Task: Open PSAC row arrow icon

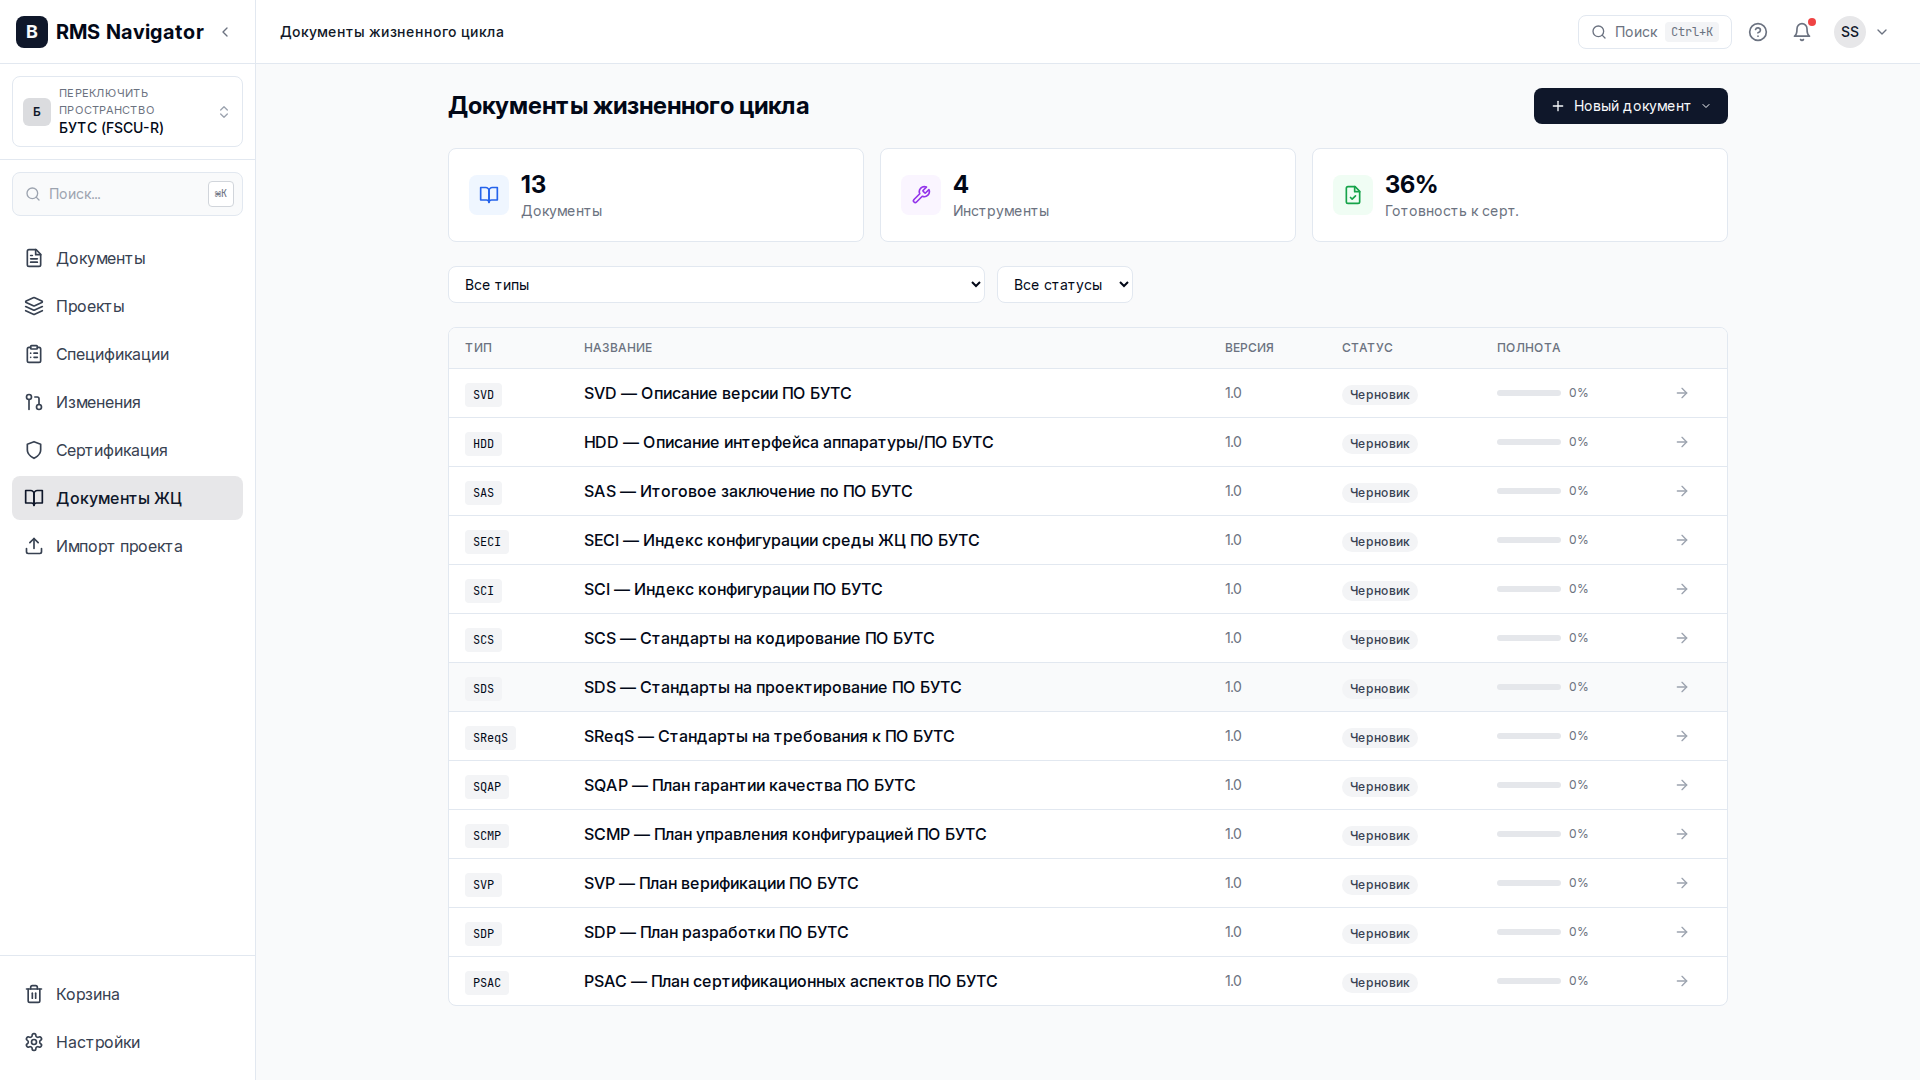Action: (x=1682, y=981)
